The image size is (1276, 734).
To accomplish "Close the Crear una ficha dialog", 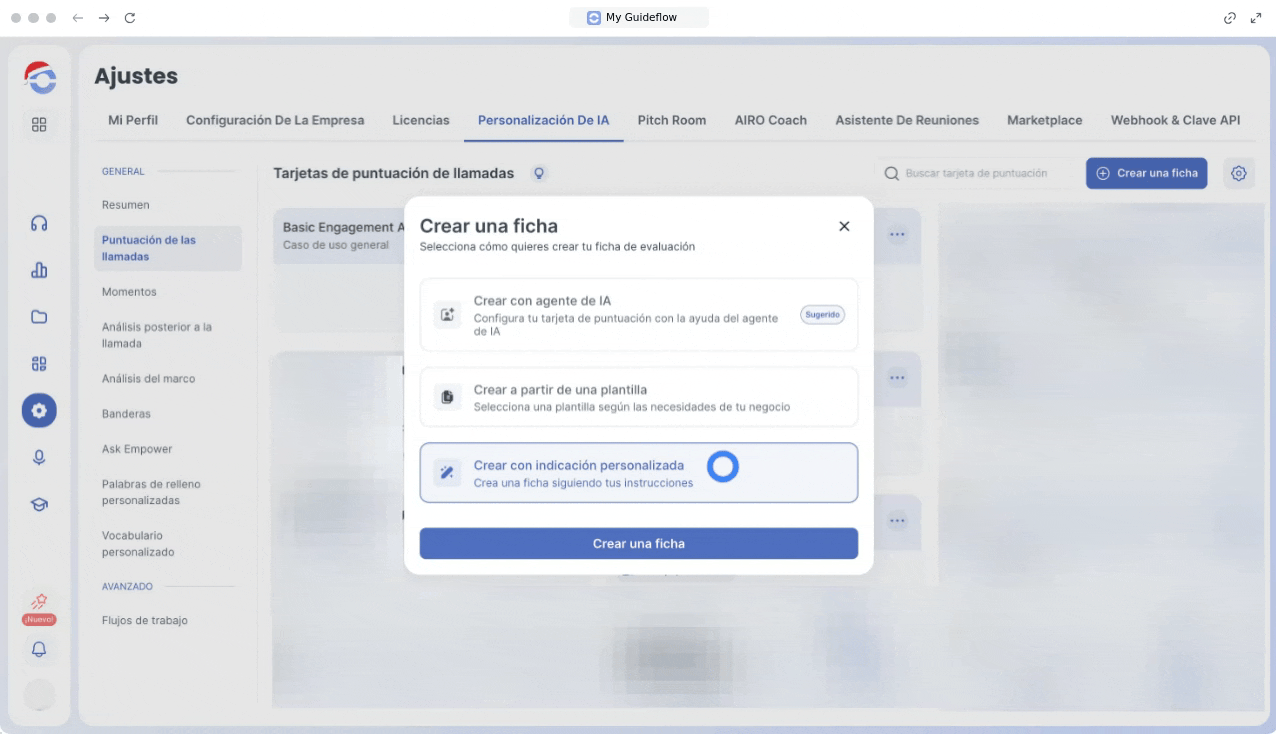I will (844, 226).
